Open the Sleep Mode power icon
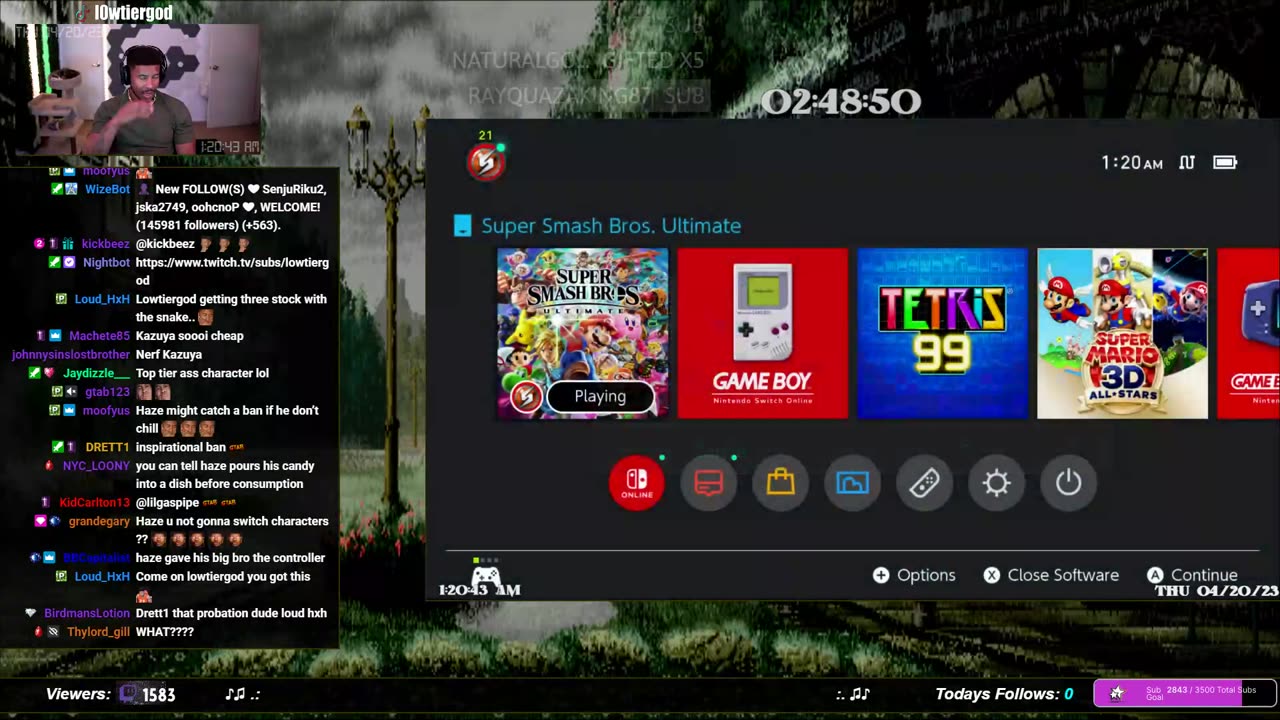The width and height of the screenshot is (1280, 720). tap(1069, 483)
